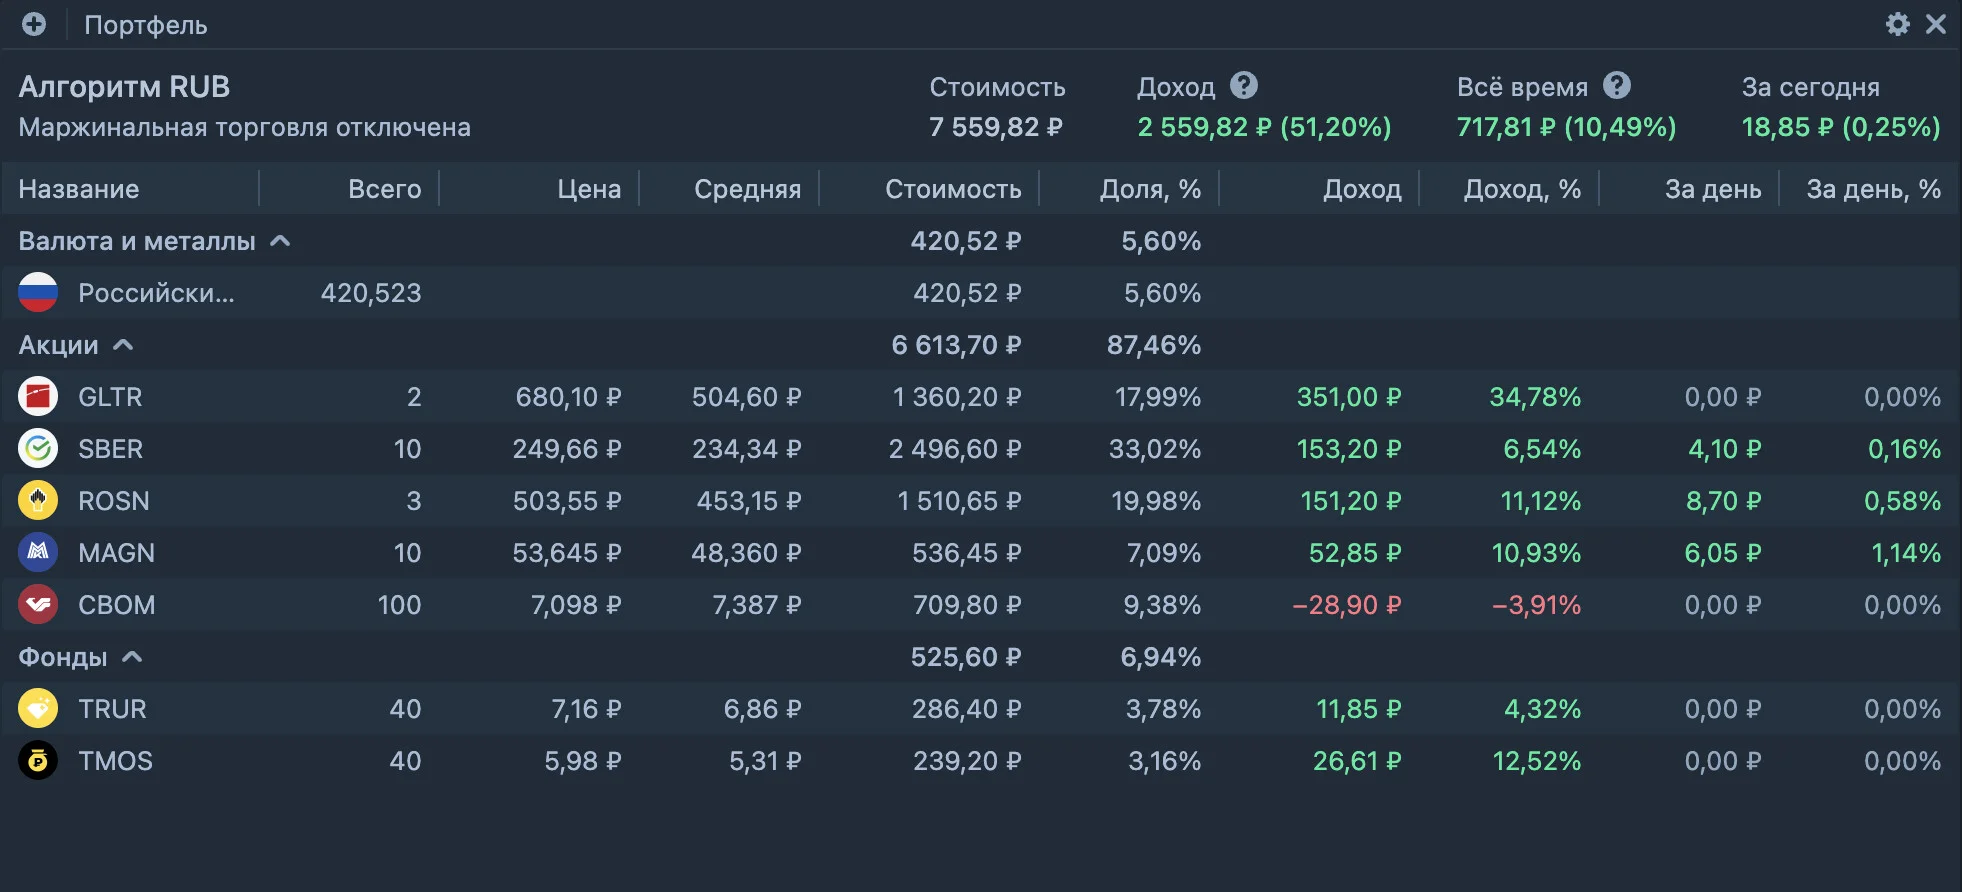Click the CBOM stock logo
The width and height of the screenshot is (1962, 892).
point(38,605)
